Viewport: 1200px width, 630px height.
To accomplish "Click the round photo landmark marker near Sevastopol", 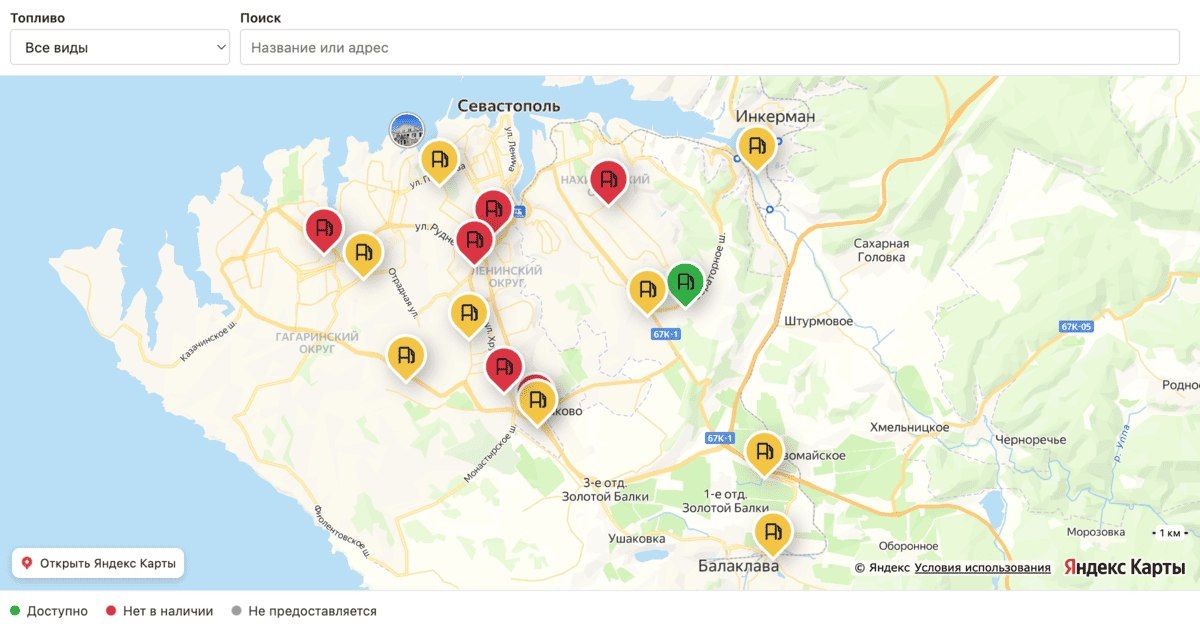I will [406, 130].
